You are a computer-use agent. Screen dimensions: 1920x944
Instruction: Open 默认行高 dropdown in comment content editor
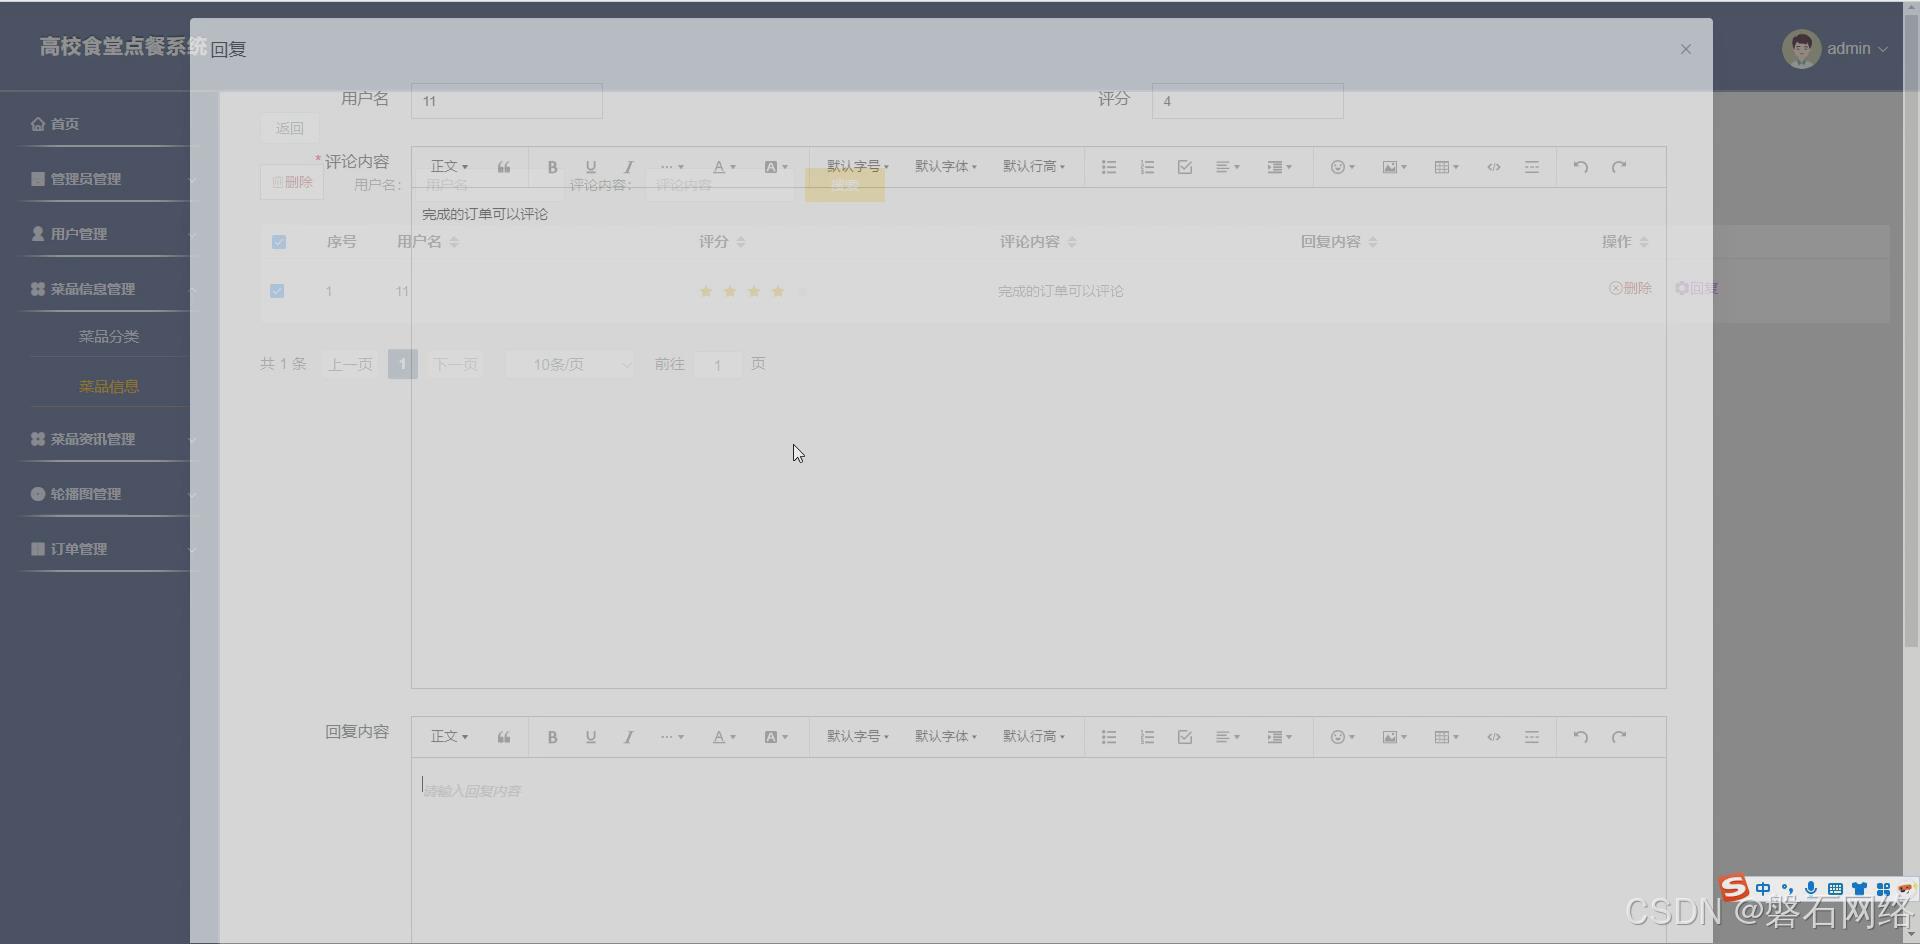1033,167
